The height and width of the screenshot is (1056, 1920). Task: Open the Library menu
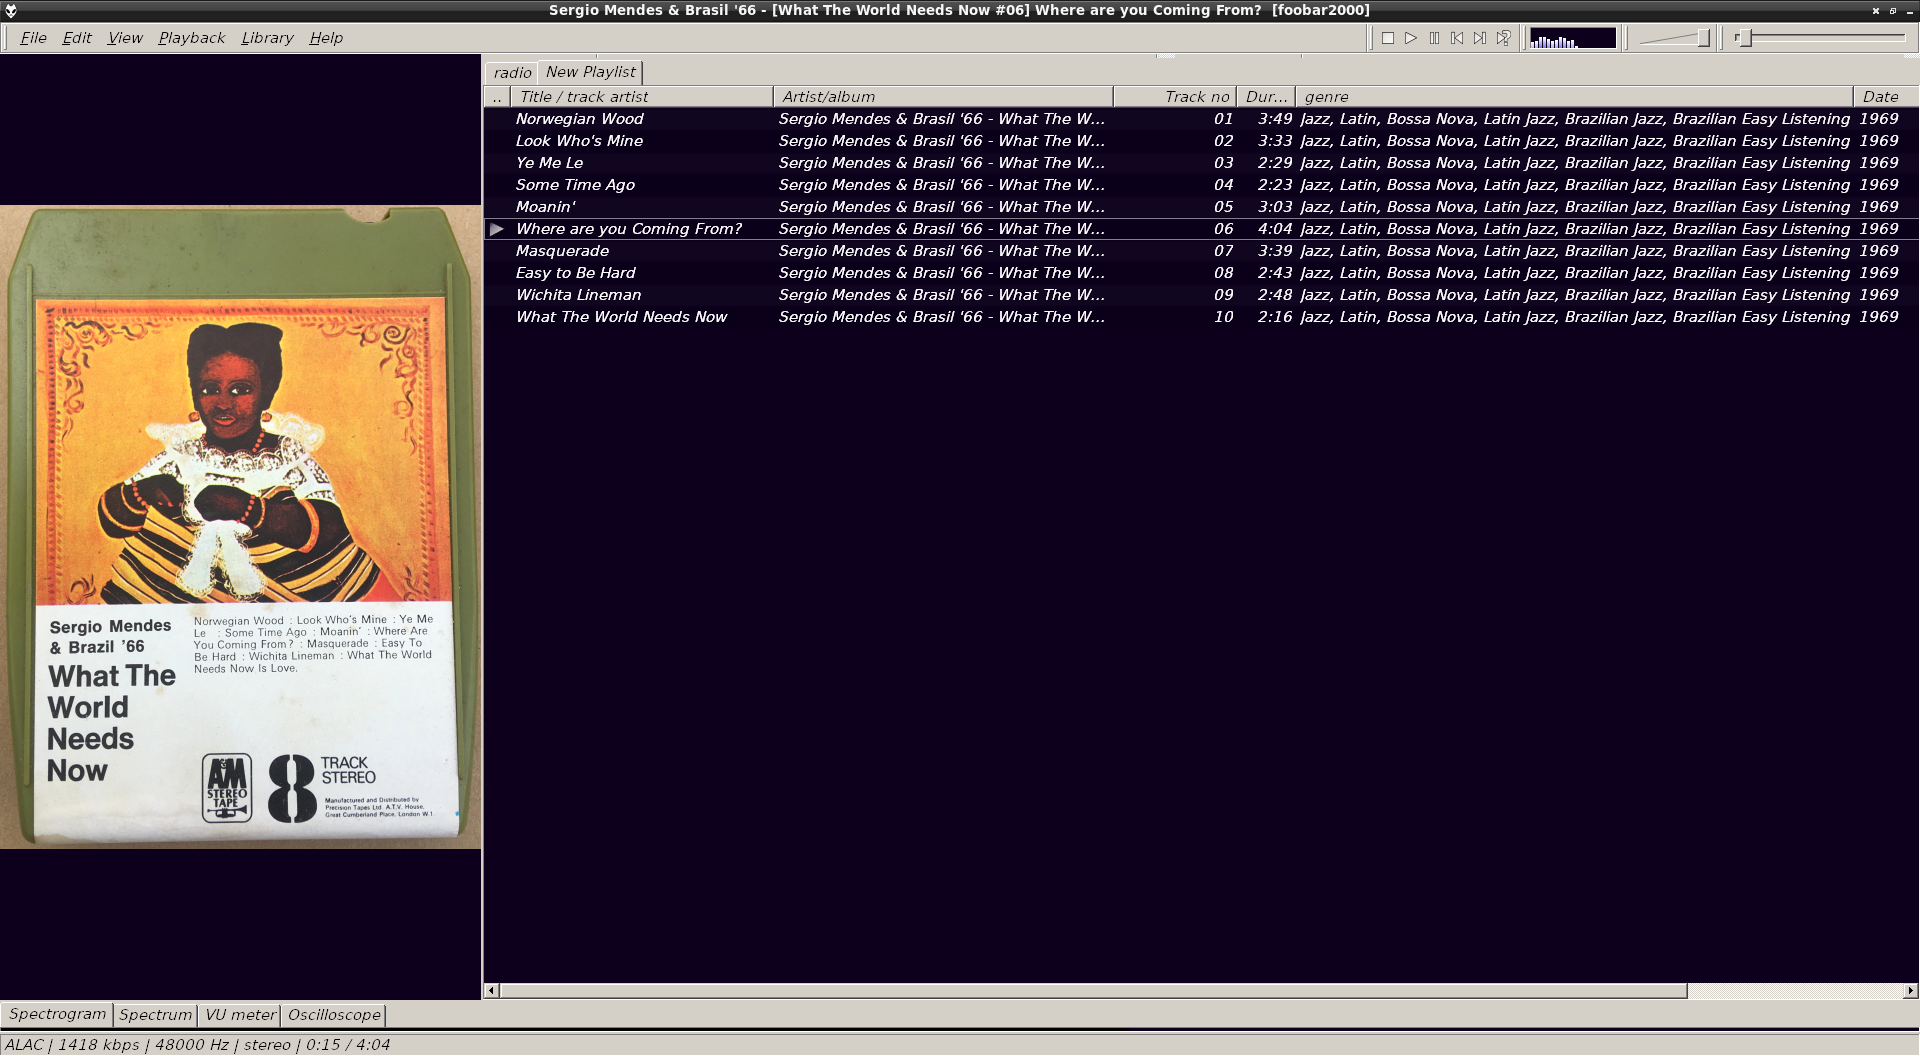(267, 38)
